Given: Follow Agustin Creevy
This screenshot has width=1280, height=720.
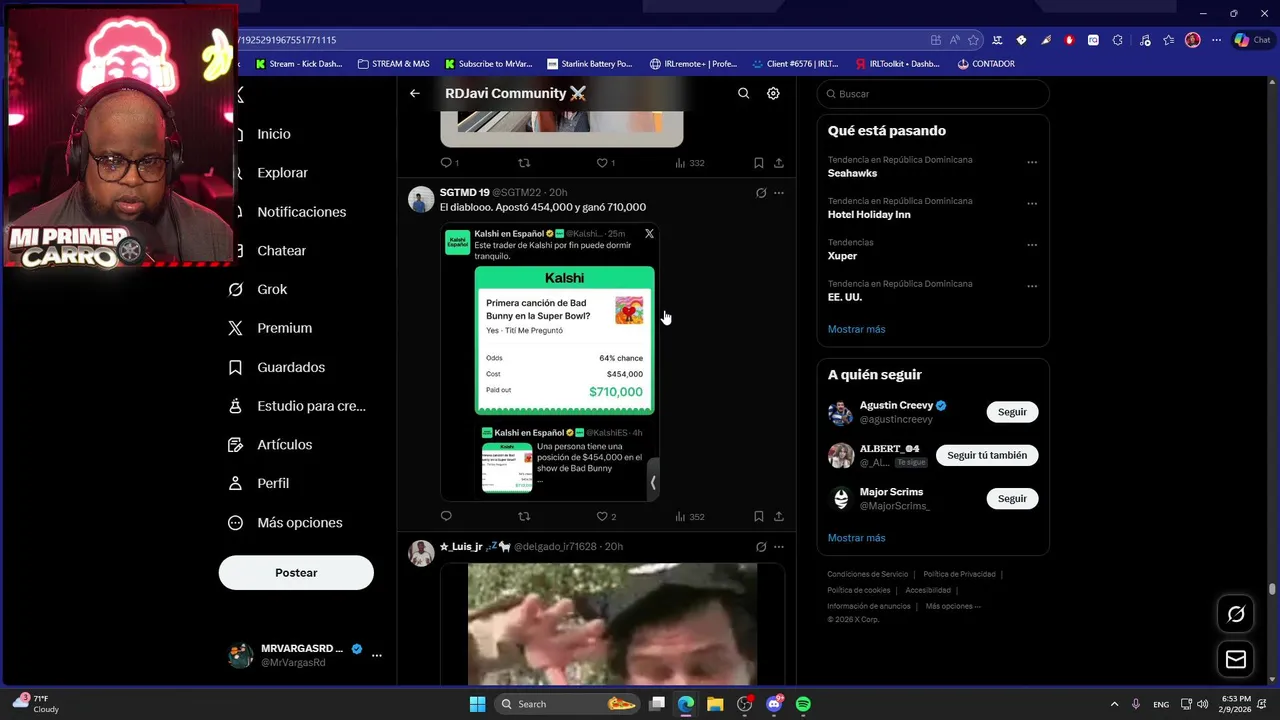Looking at the screenshot, I should [x=1012, y=412].
